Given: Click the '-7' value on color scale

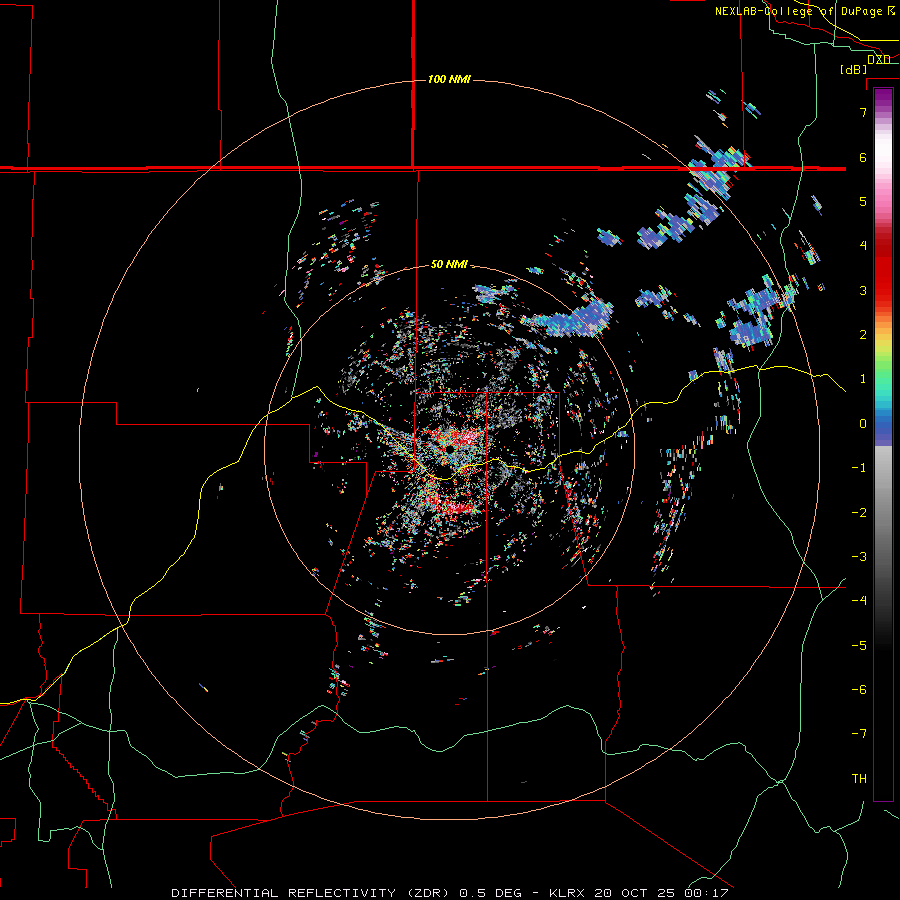Looking at the screenshot, I should pyautogui.click(x=859, y=734).
